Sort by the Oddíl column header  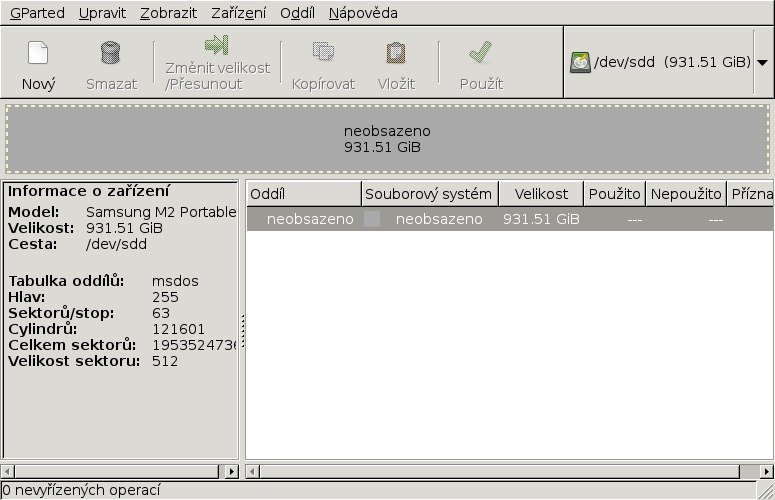coord(304,194)
